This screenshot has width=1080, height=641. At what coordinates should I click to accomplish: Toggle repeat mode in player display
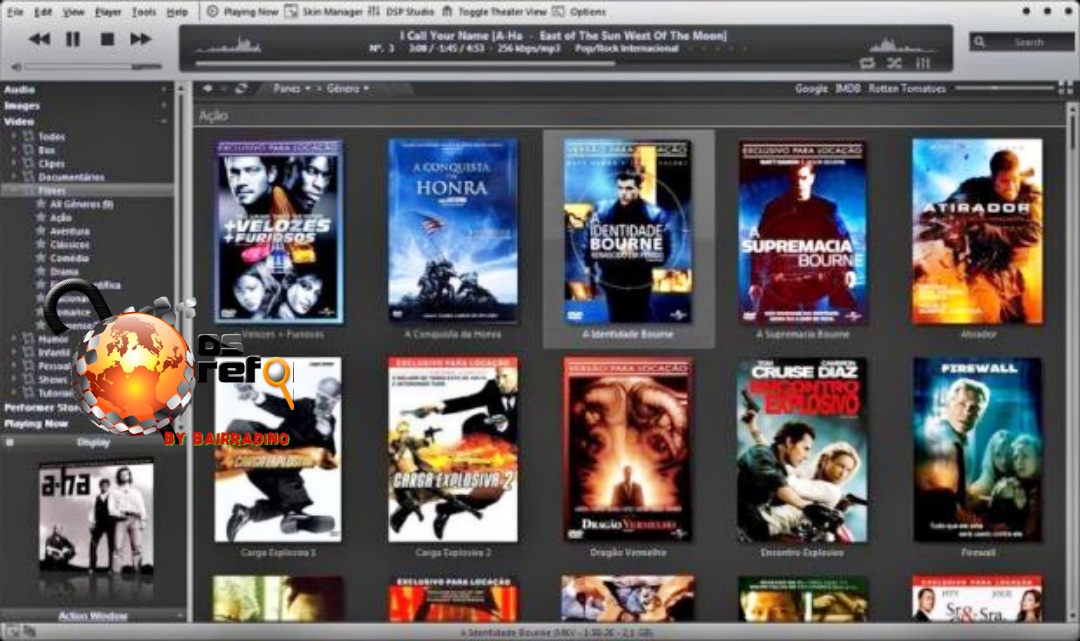pos(867,63)
